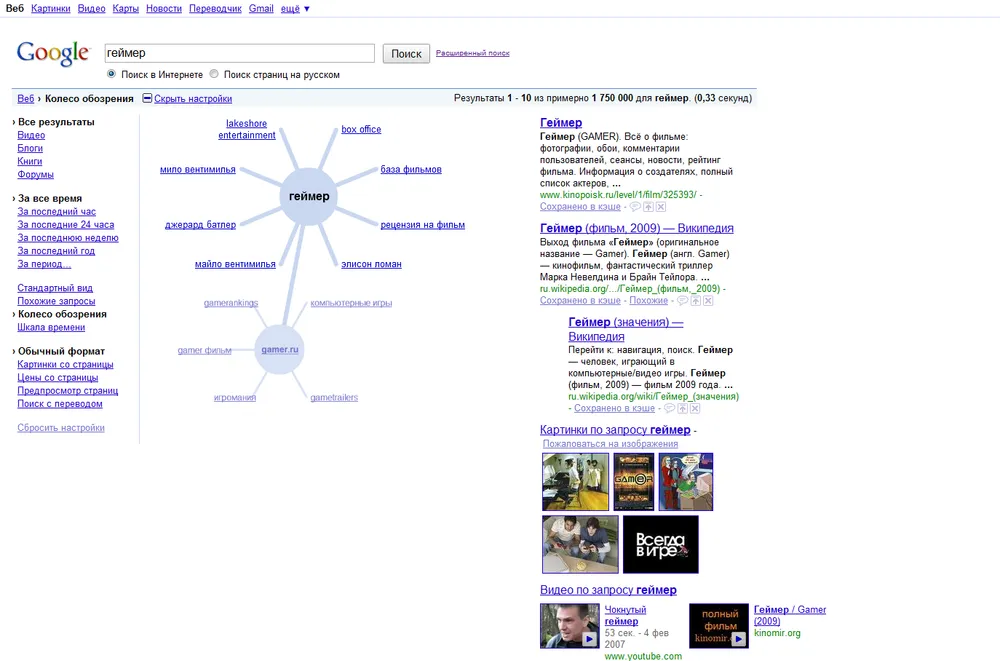Open Расширенный поиск link
Screen dimensions: 1000x661
tap(473, 53)
